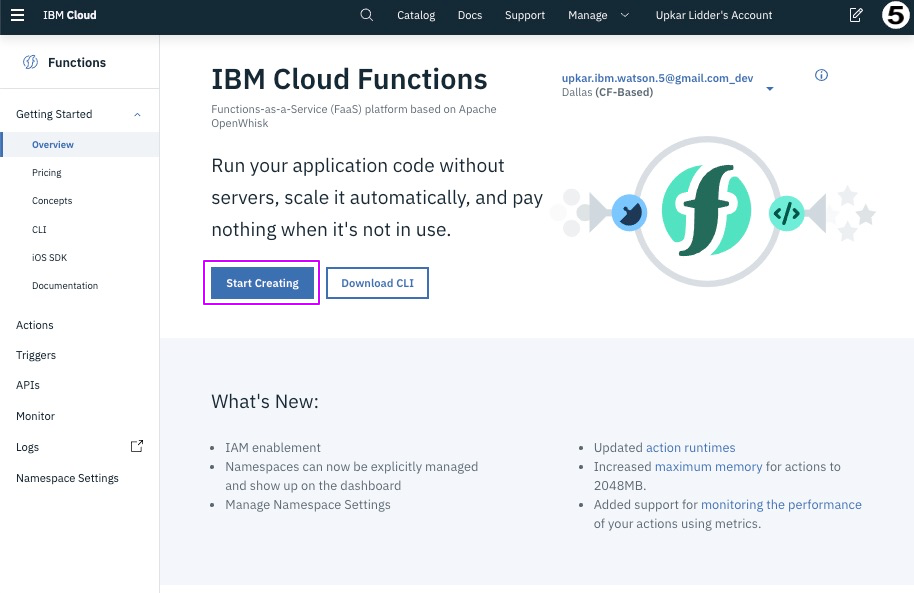Click Manage in the top navigation
The height and width of the screenshot is (593, 914).
[588, 15]
